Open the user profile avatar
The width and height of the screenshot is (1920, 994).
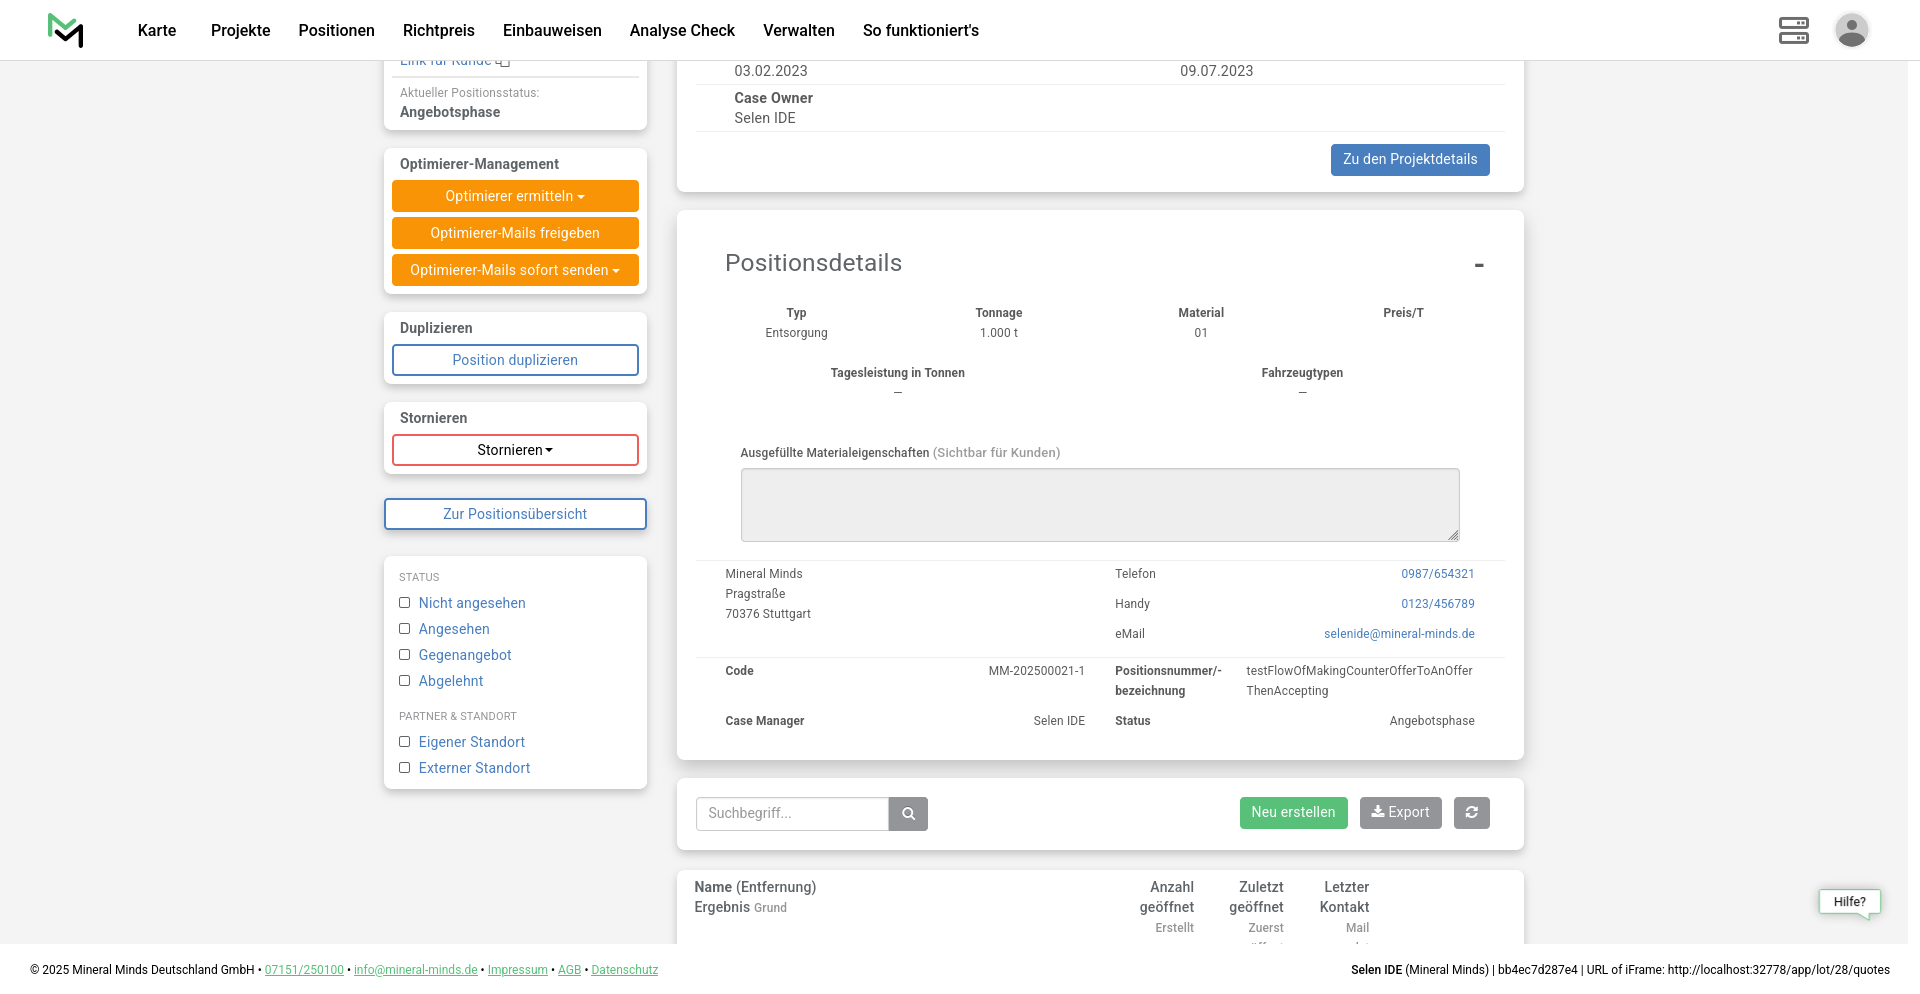pyautogui.click(x=1851, y=30)
